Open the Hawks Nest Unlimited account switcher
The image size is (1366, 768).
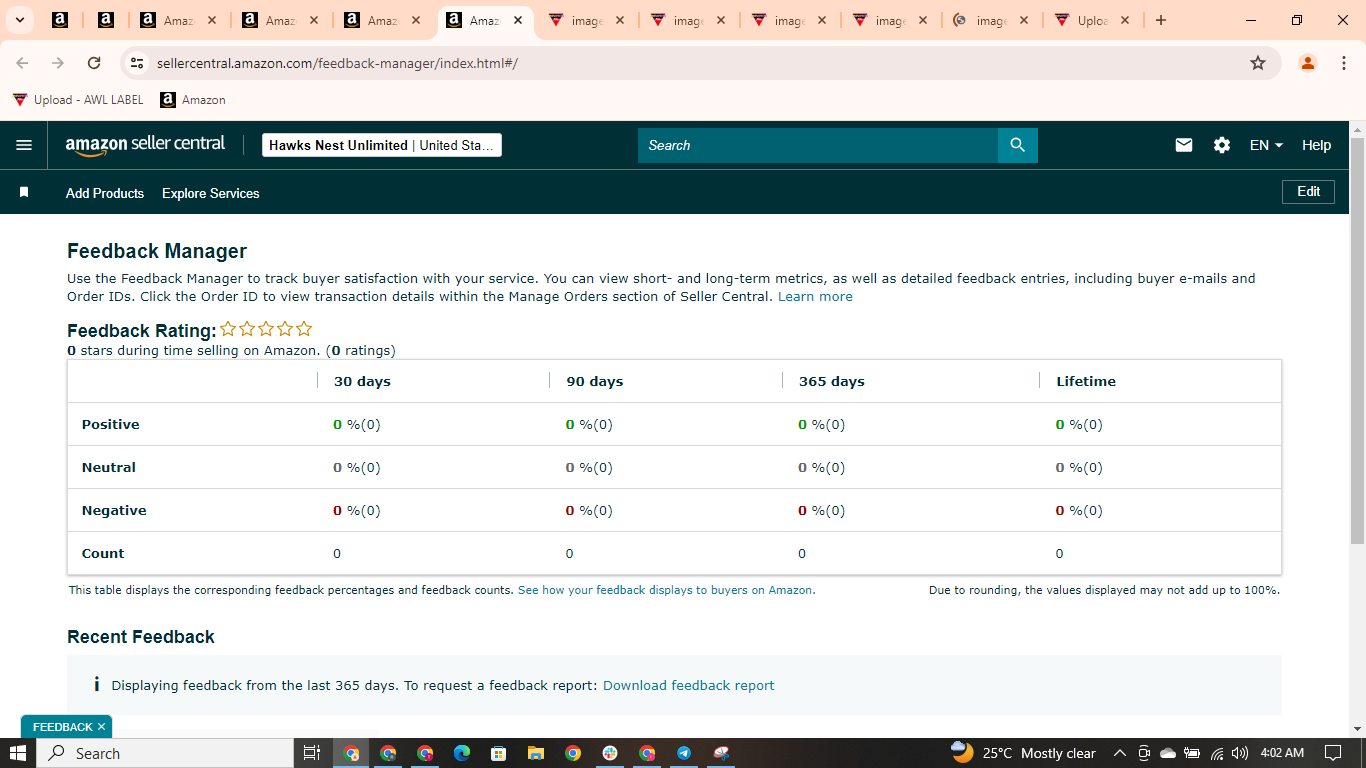[382, 145]
